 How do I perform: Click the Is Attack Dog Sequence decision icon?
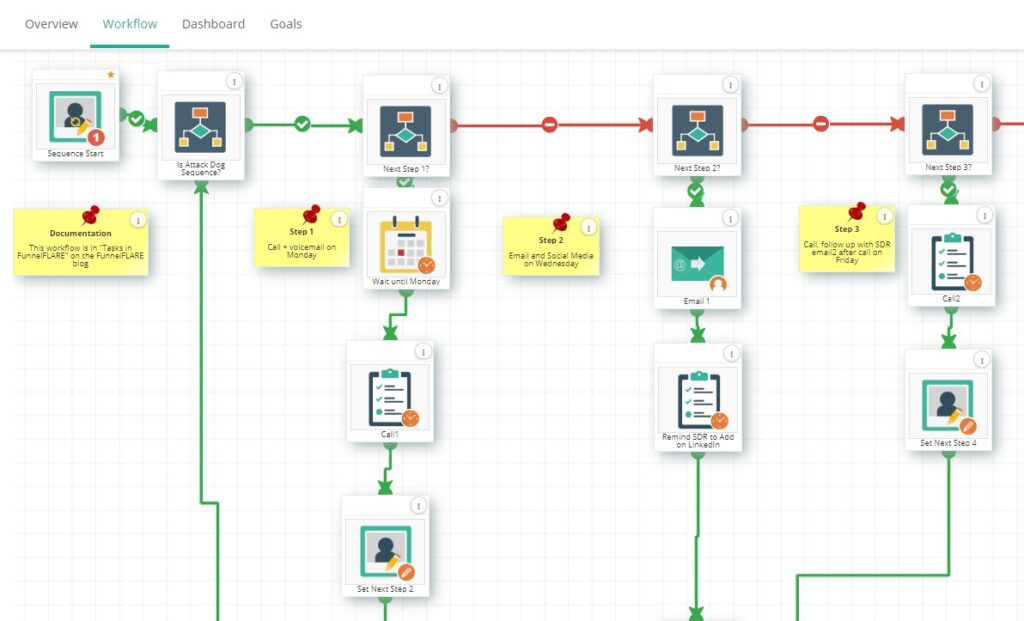203,124
